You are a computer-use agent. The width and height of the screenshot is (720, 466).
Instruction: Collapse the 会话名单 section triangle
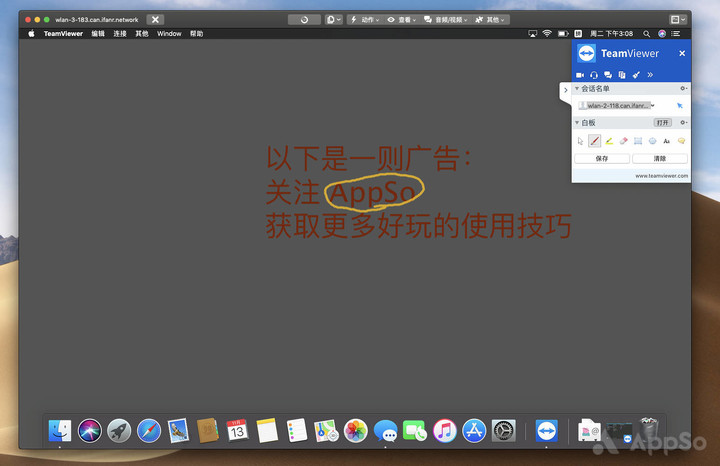pyautogui.click(x=577, y=89)
